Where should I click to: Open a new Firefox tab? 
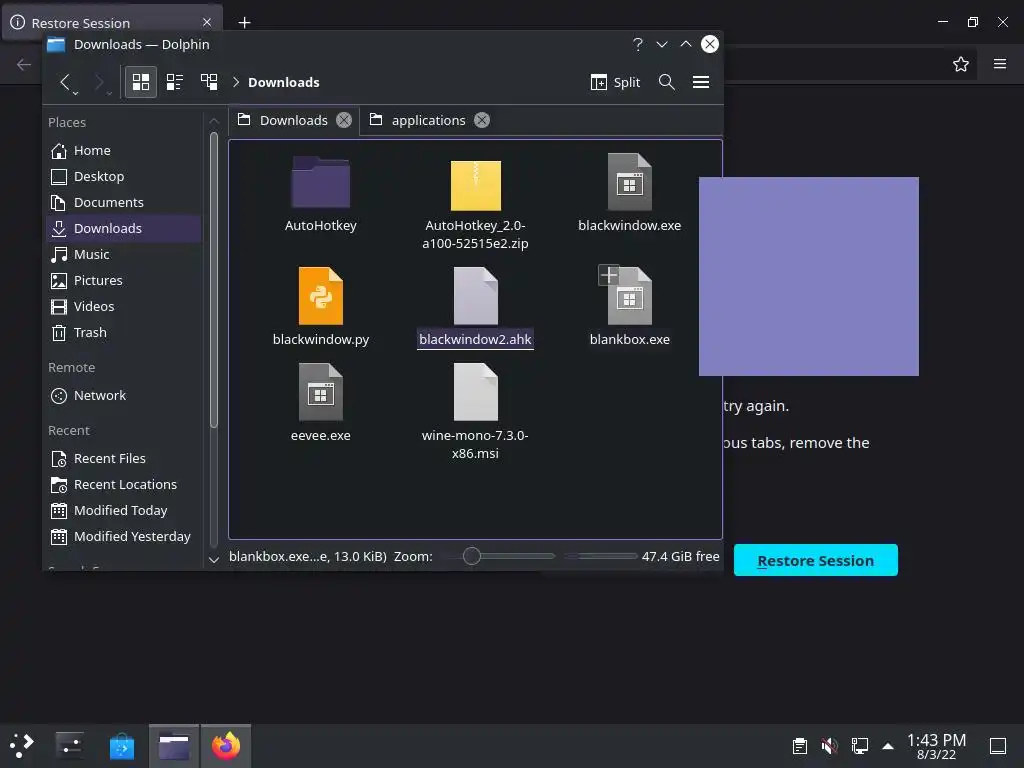point(244,23)
